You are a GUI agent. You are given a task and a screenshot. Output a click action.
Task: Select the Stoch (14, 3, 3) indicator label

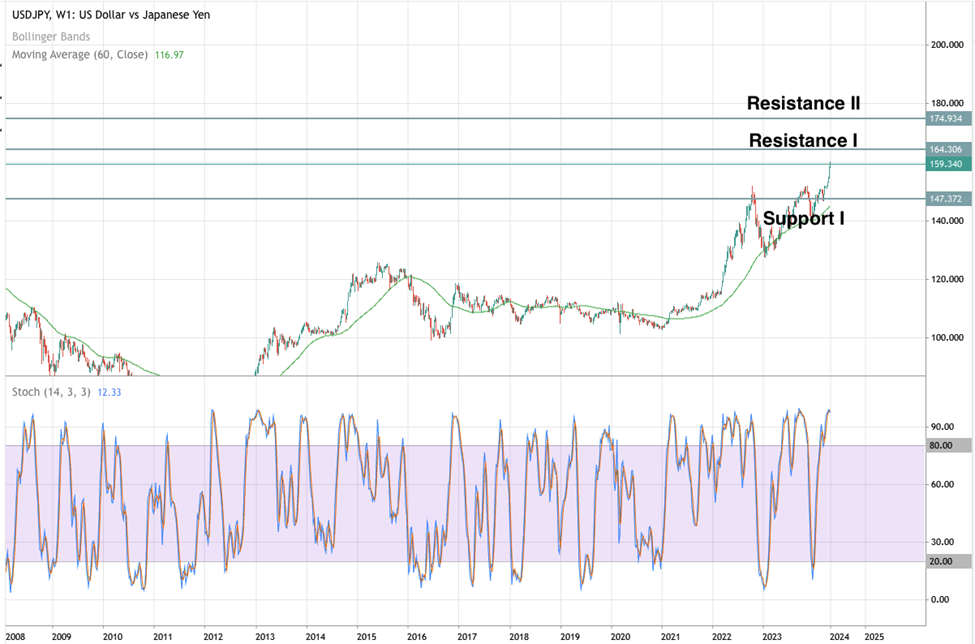[49, 392]
